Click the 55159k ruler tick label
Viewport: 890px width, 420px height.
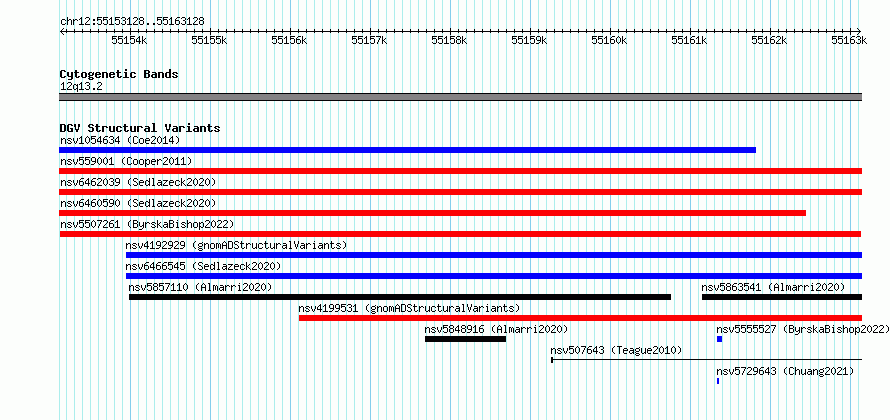tap(530, 41)
